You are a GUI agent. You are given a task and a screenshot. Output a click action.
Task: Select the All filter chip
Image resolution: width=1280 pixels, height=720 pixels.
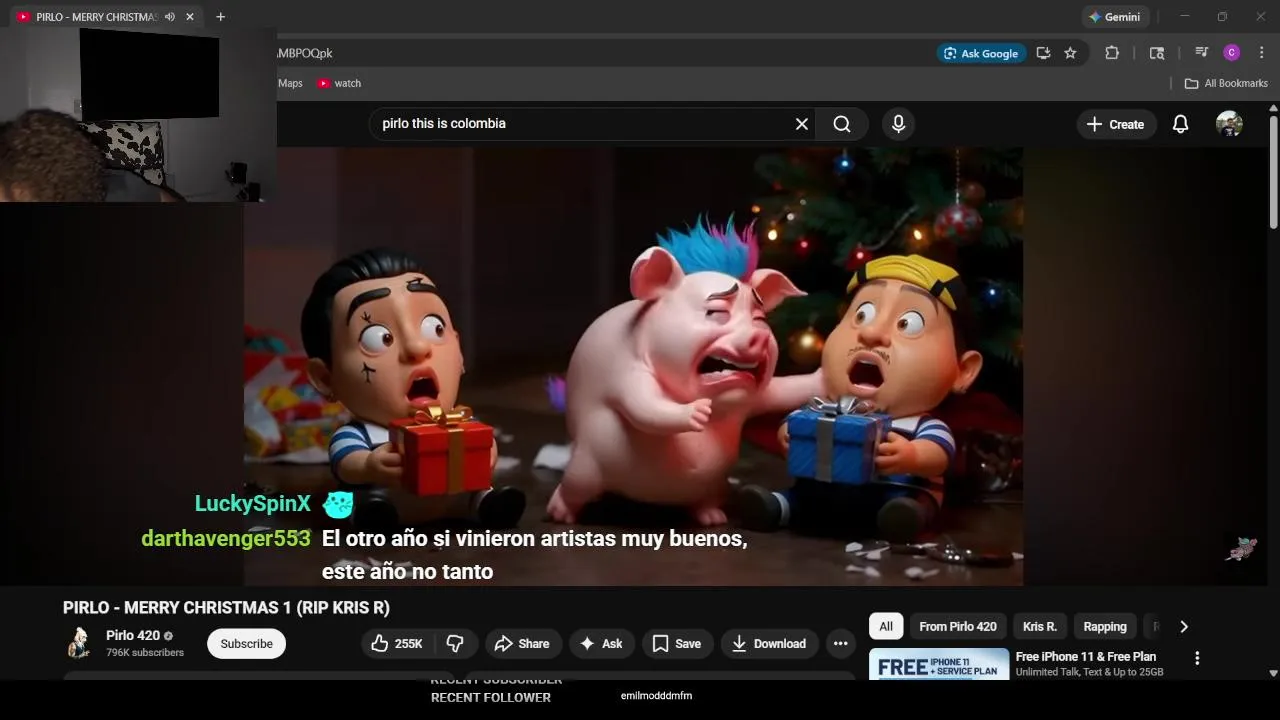coord(886,626)
